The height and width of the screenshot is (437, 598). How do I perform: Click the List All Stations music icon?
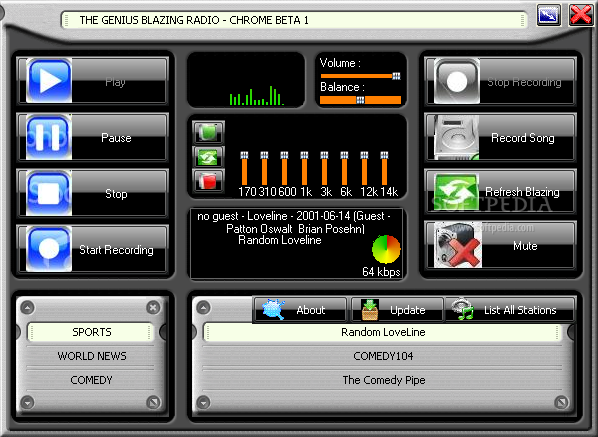click(x=463, y=309)
